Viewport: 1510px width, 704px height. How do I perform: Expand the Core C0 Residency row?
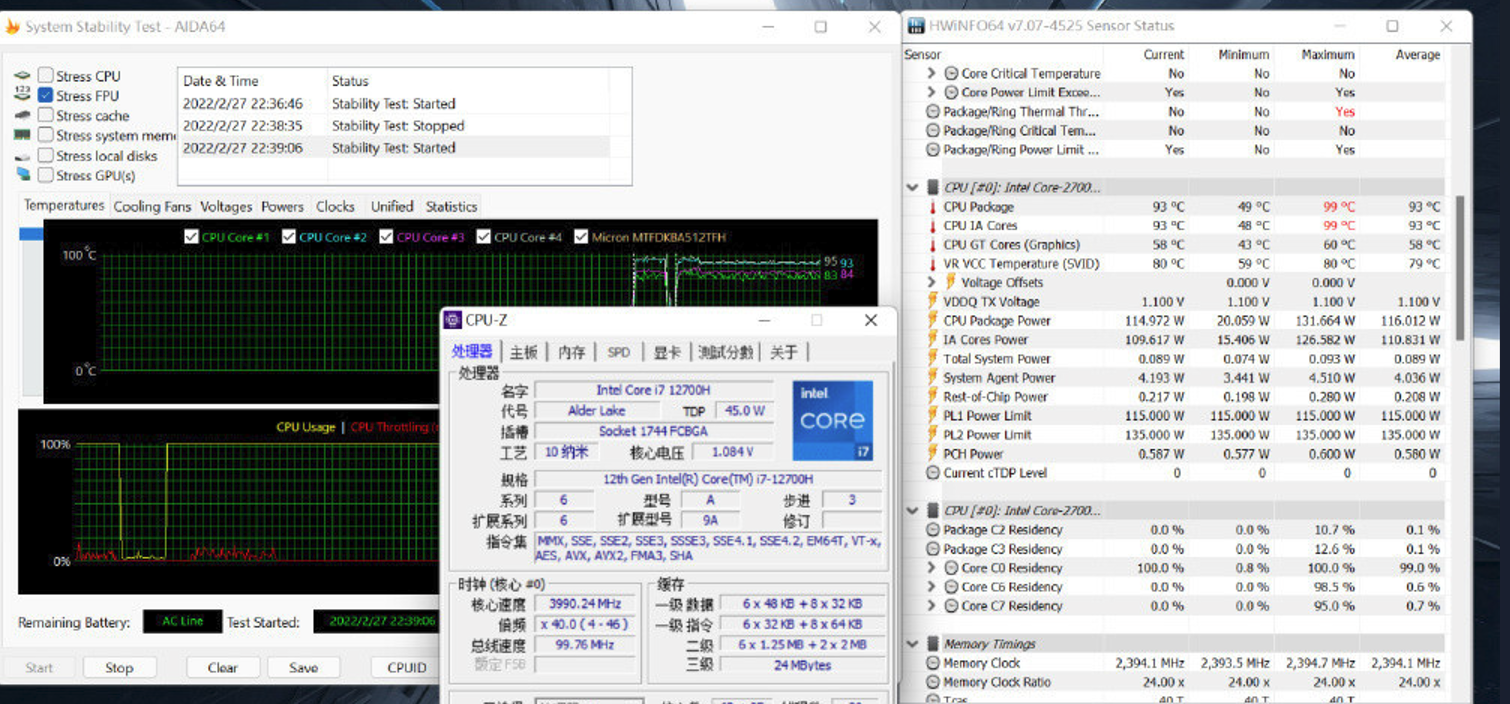(x=931, y=568)
